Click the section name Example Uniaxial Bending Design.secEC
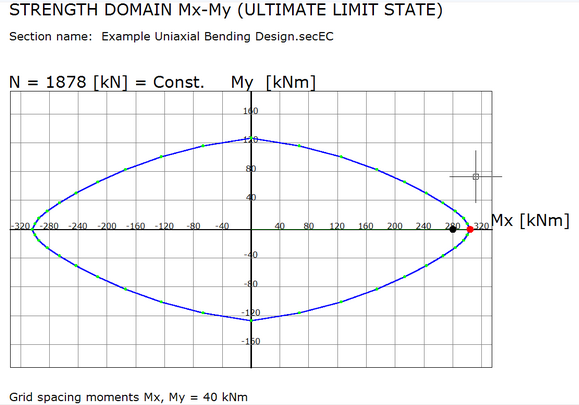Screen dimensions: 579x405 pos(217,36)
